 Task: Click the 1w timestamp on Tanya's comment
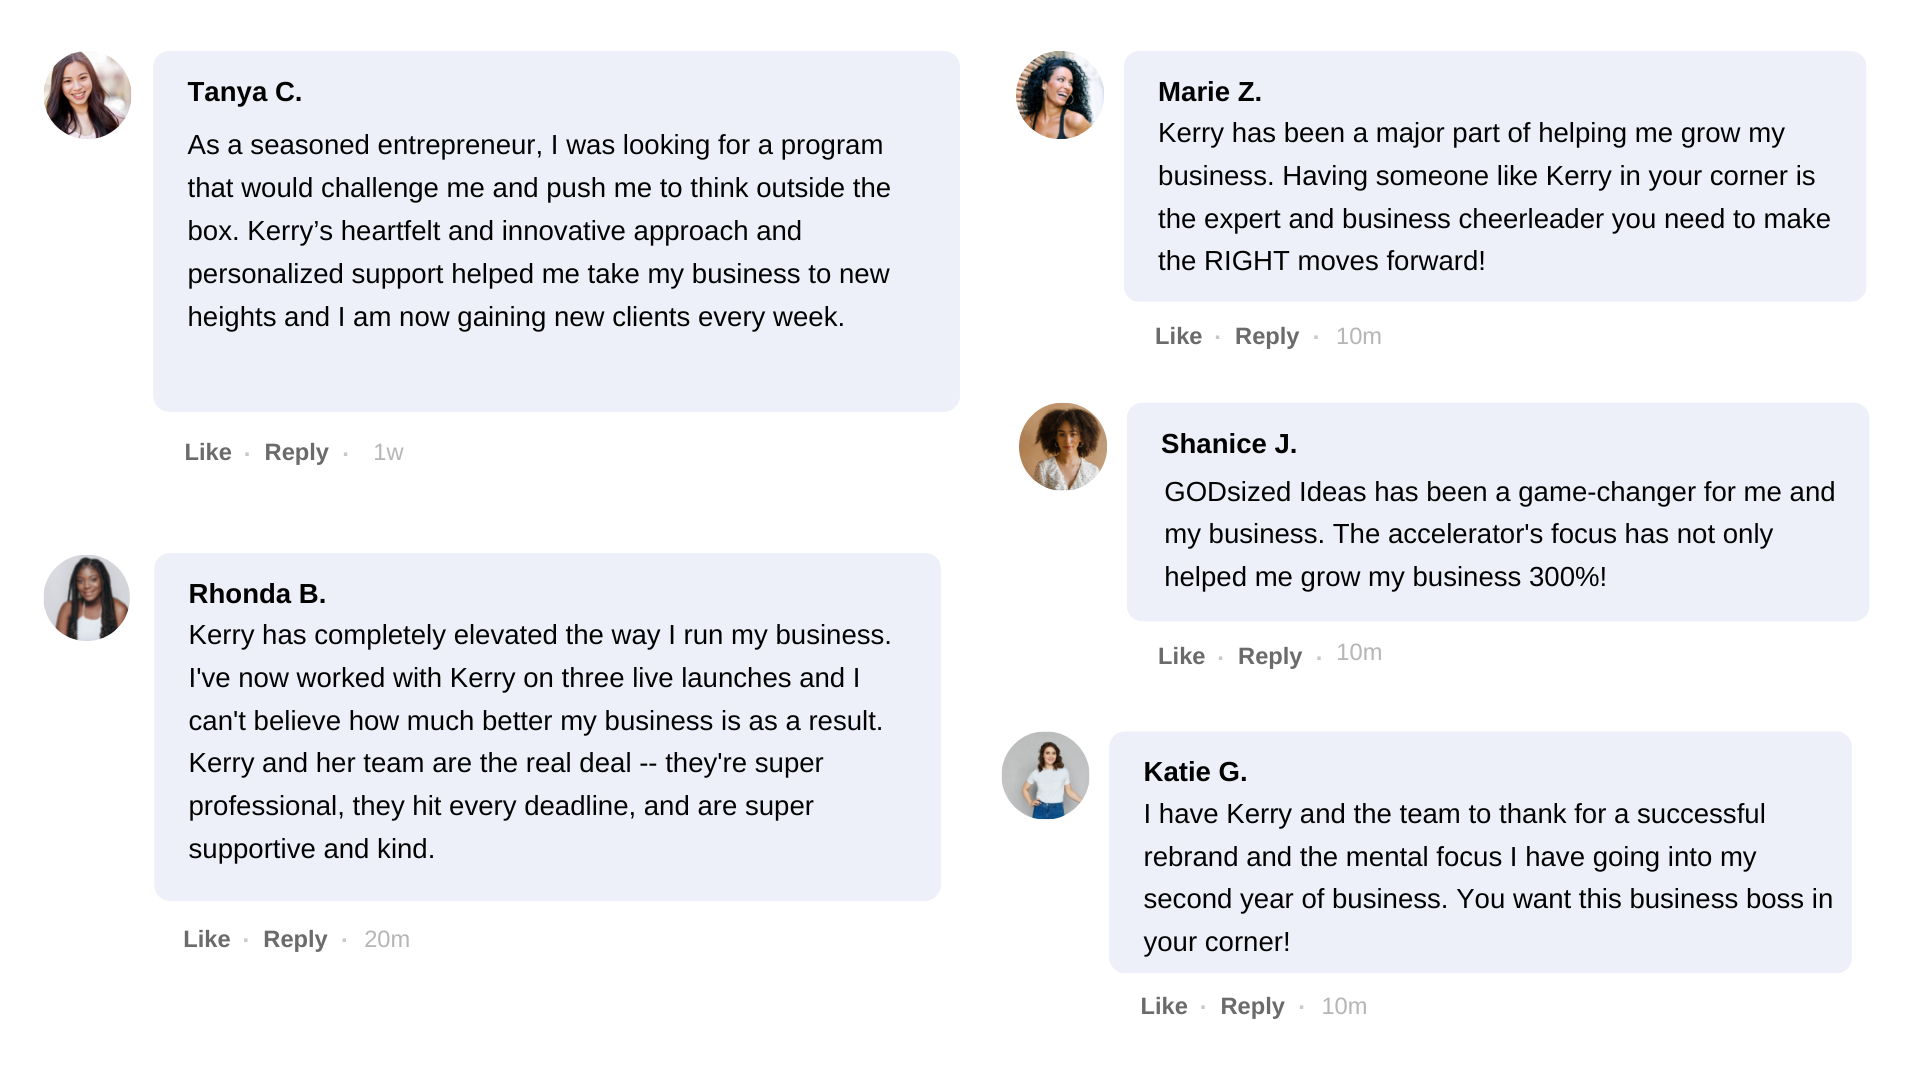388,452
